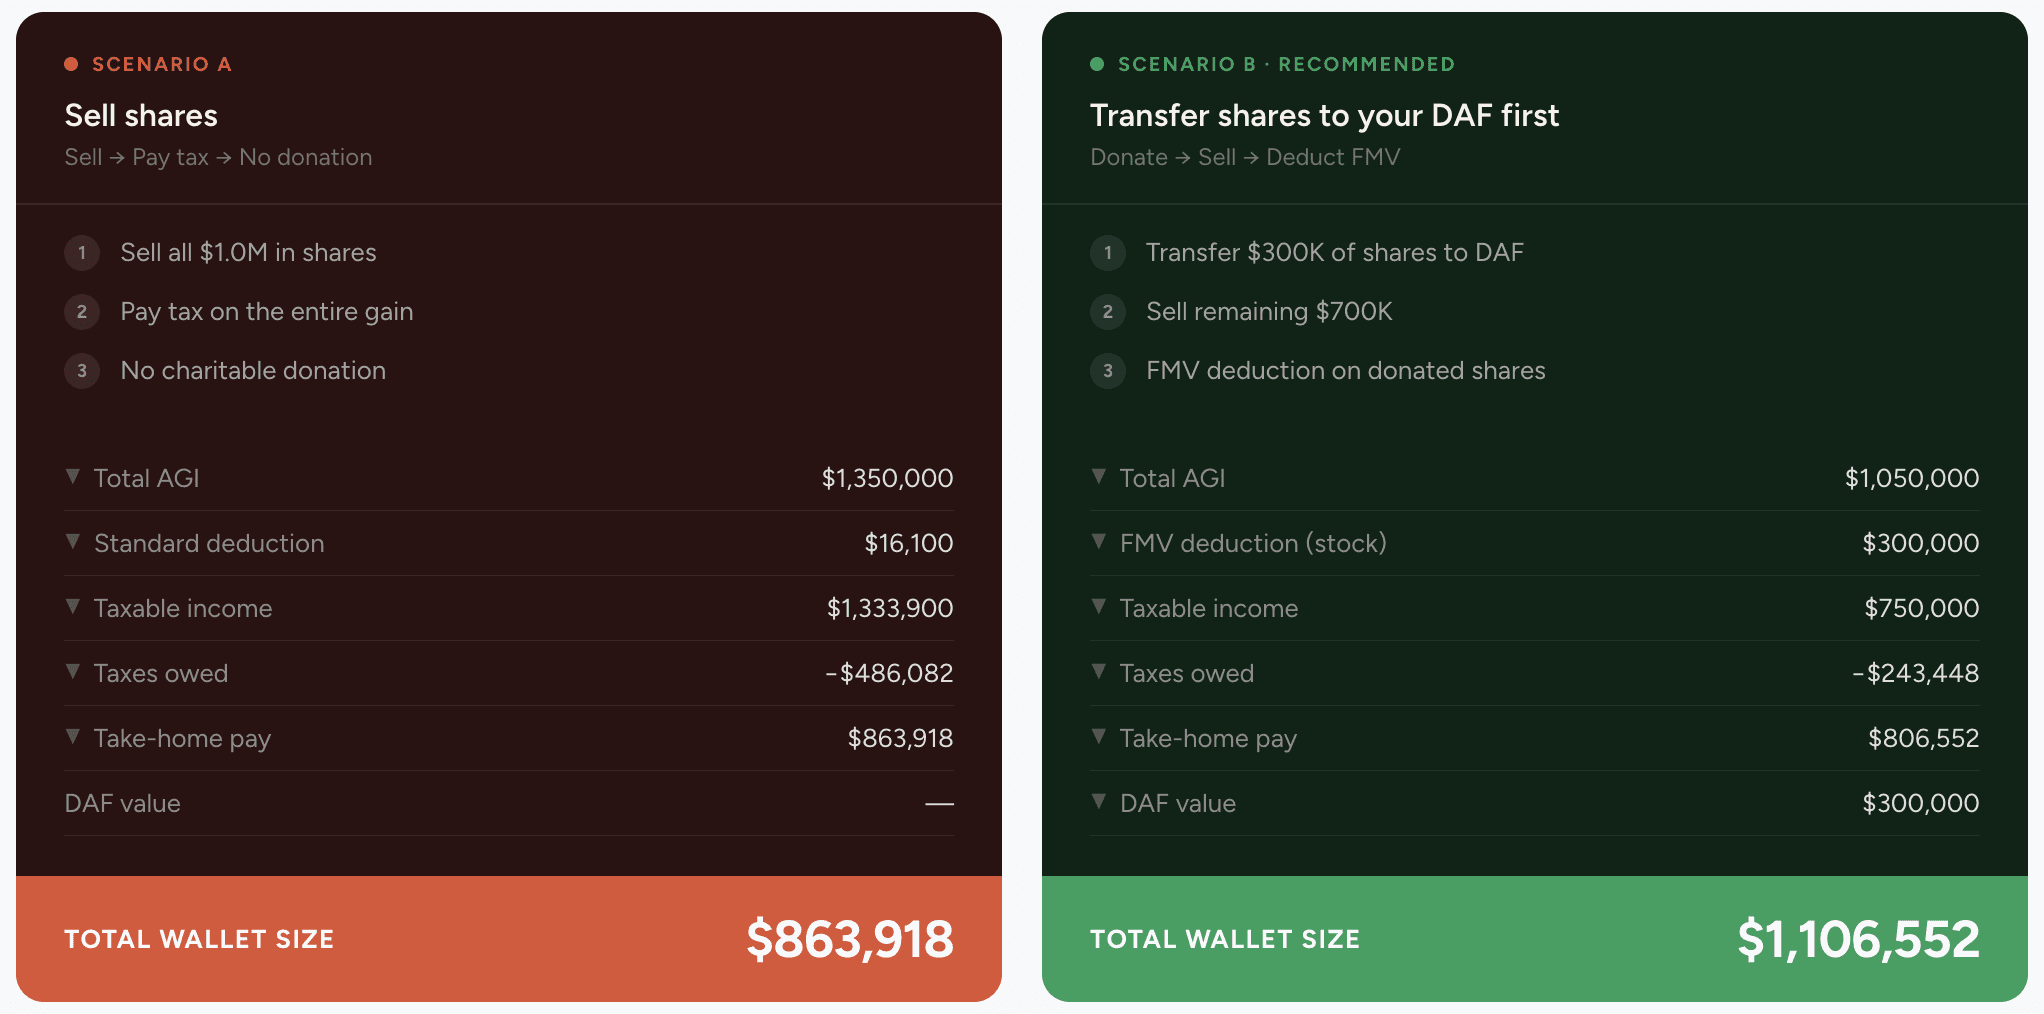This screenshot has height=1014, width=2044.
Task: Click step 1 badge for Transfer $300K to DAF
Action: [x=1108, y=253]
